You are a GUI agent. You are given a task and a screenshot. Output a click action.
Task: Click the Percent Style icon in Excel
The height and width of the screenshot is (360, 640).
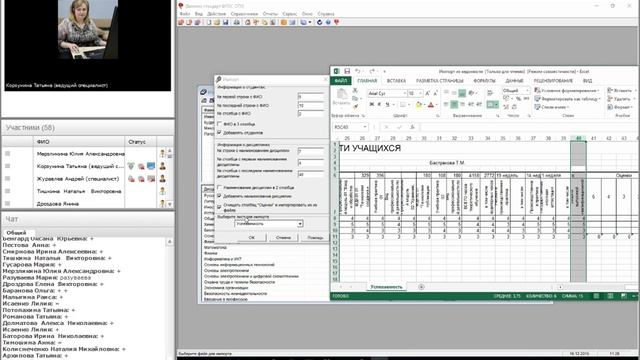518,98
